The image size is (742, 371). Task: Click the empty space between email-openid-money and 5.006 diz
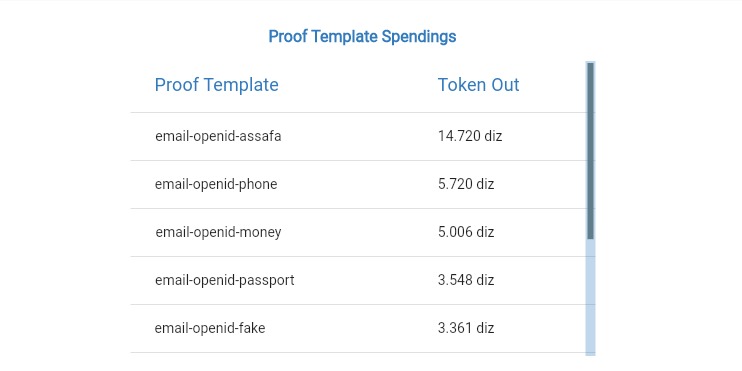(359, 232)
